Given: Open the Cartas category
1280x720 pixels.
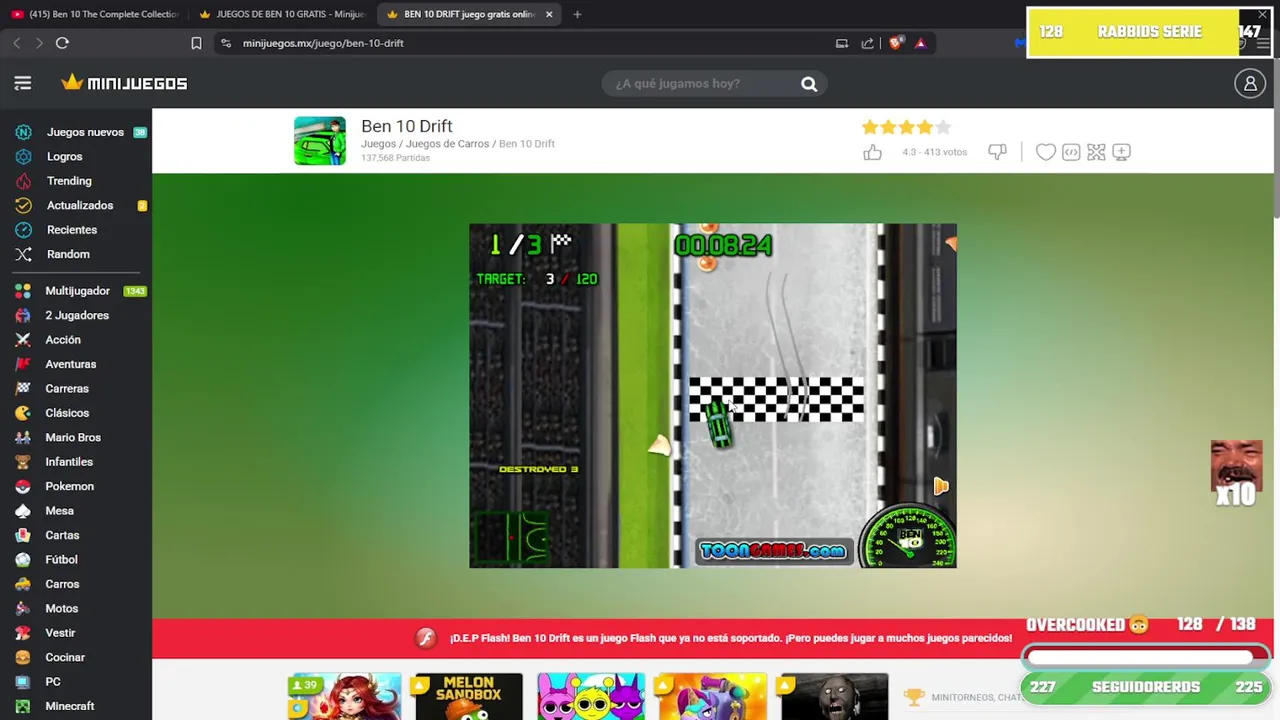Looking at the screenshot, I should [x=62, y=535].
